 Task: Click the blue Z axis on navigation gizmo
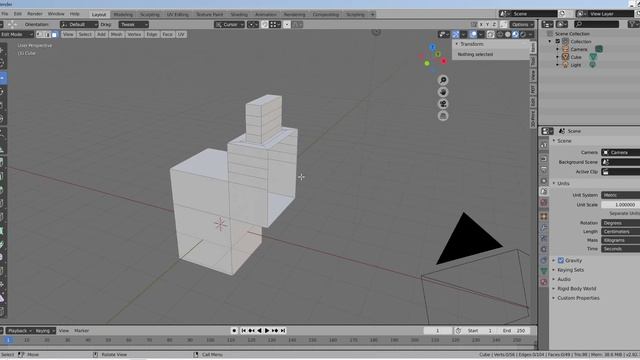433,47
